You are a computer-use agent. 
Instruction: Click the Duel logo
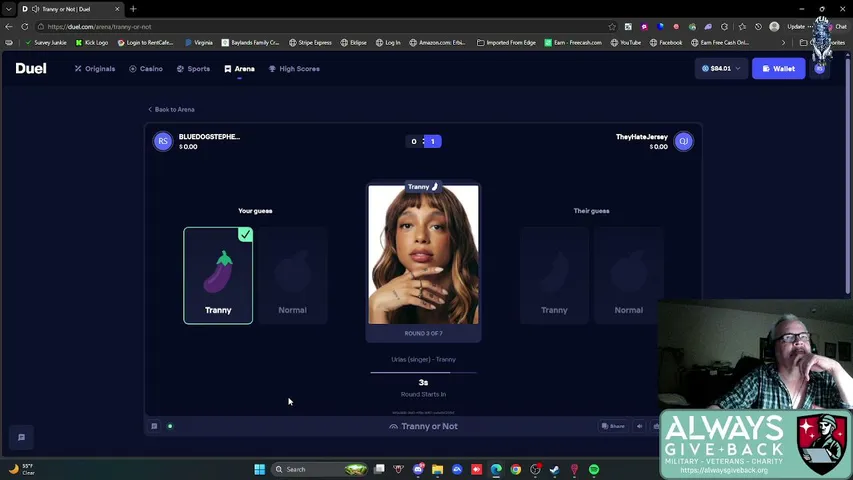31,69
